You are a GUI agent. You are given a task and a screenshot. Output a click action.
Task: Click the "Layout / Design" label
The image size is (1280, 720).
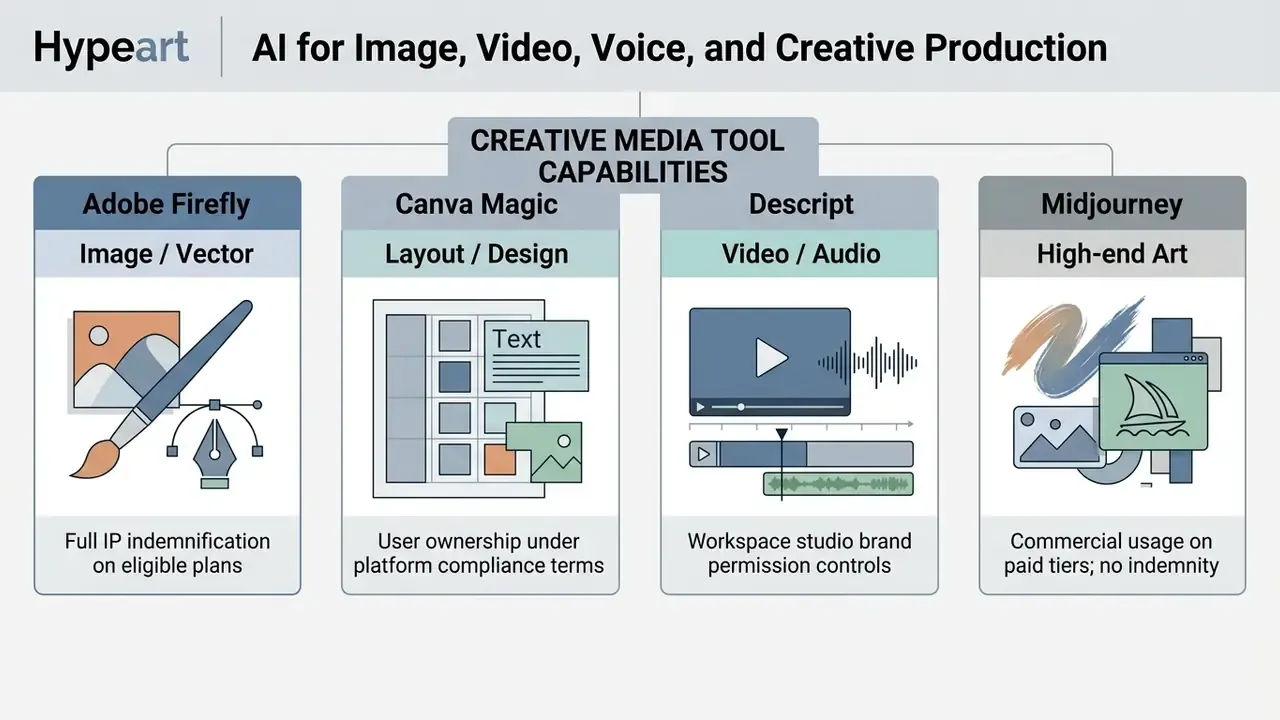point(477,254)
